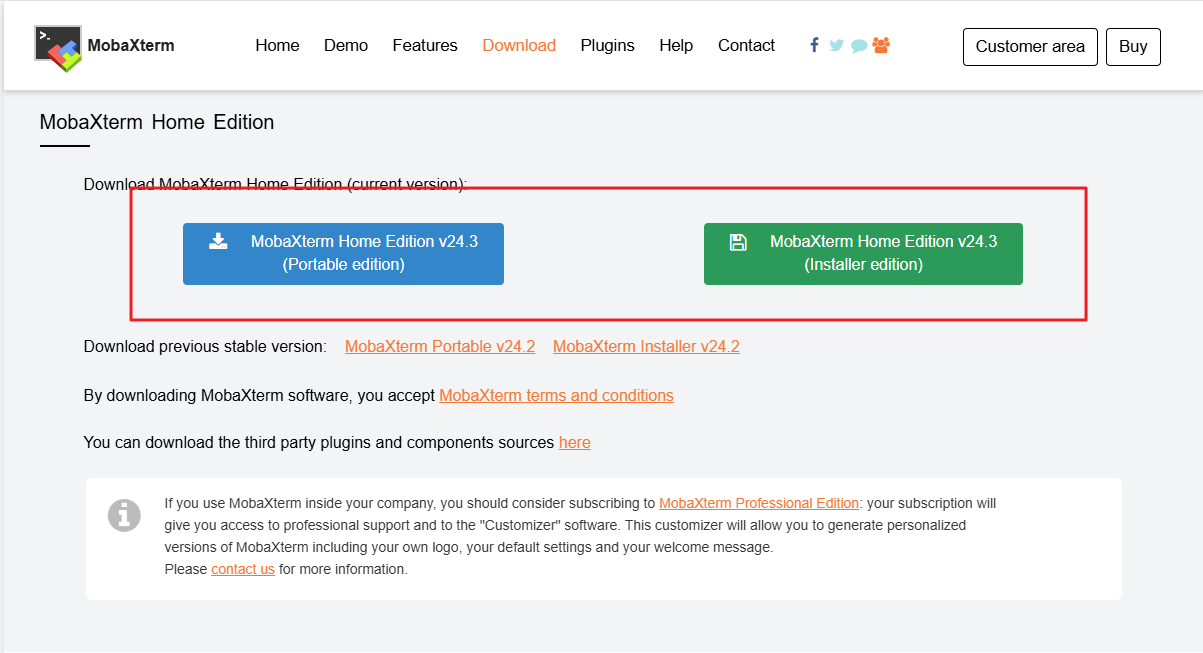Open the Twitter bird icon

pyautogui.click(x=836, y=45)
